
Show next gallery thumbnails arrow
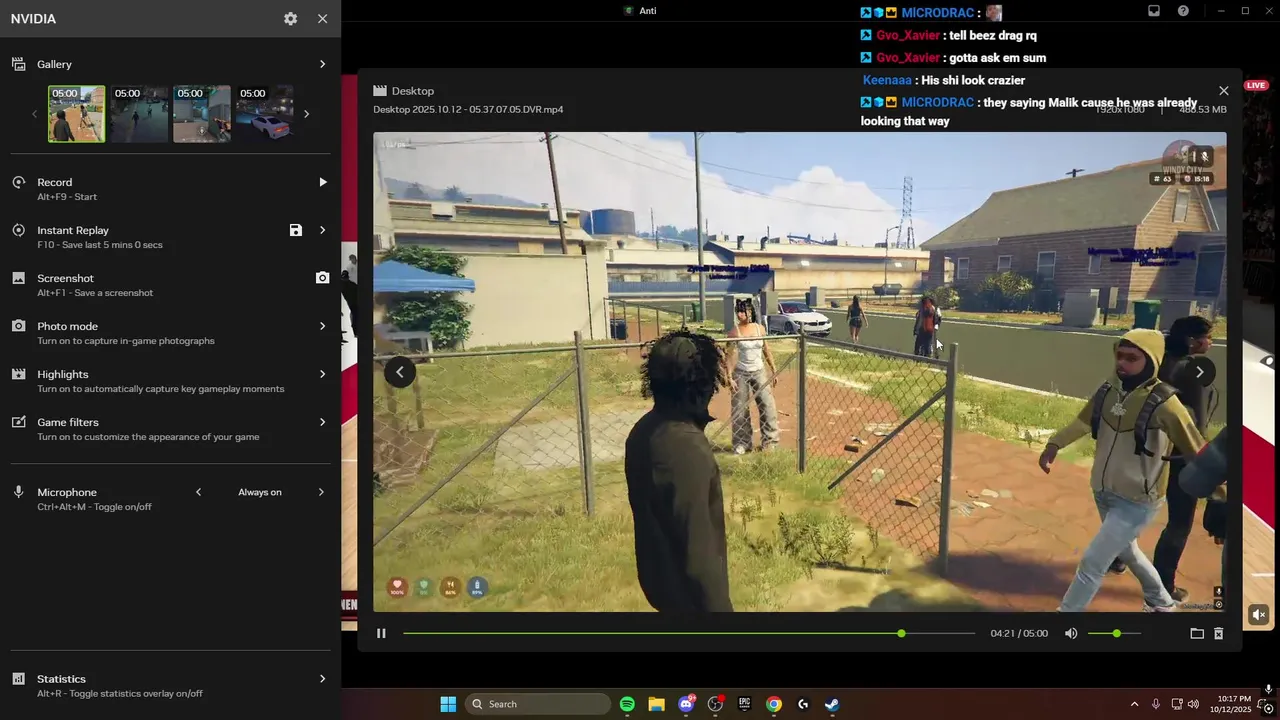click(306, 114)
